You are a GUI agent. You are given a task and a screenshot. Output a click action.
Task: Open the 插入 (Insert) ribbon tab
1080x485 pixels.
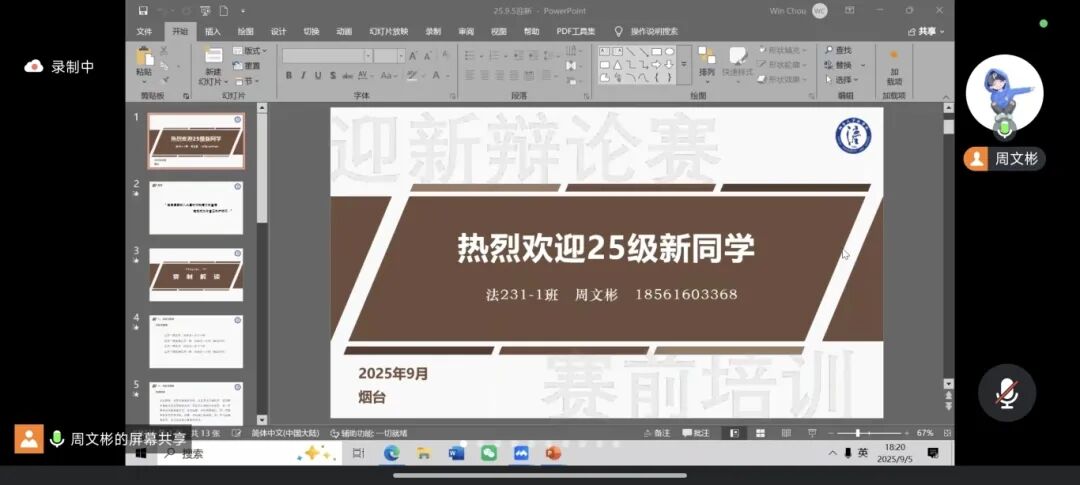point(213,31)
